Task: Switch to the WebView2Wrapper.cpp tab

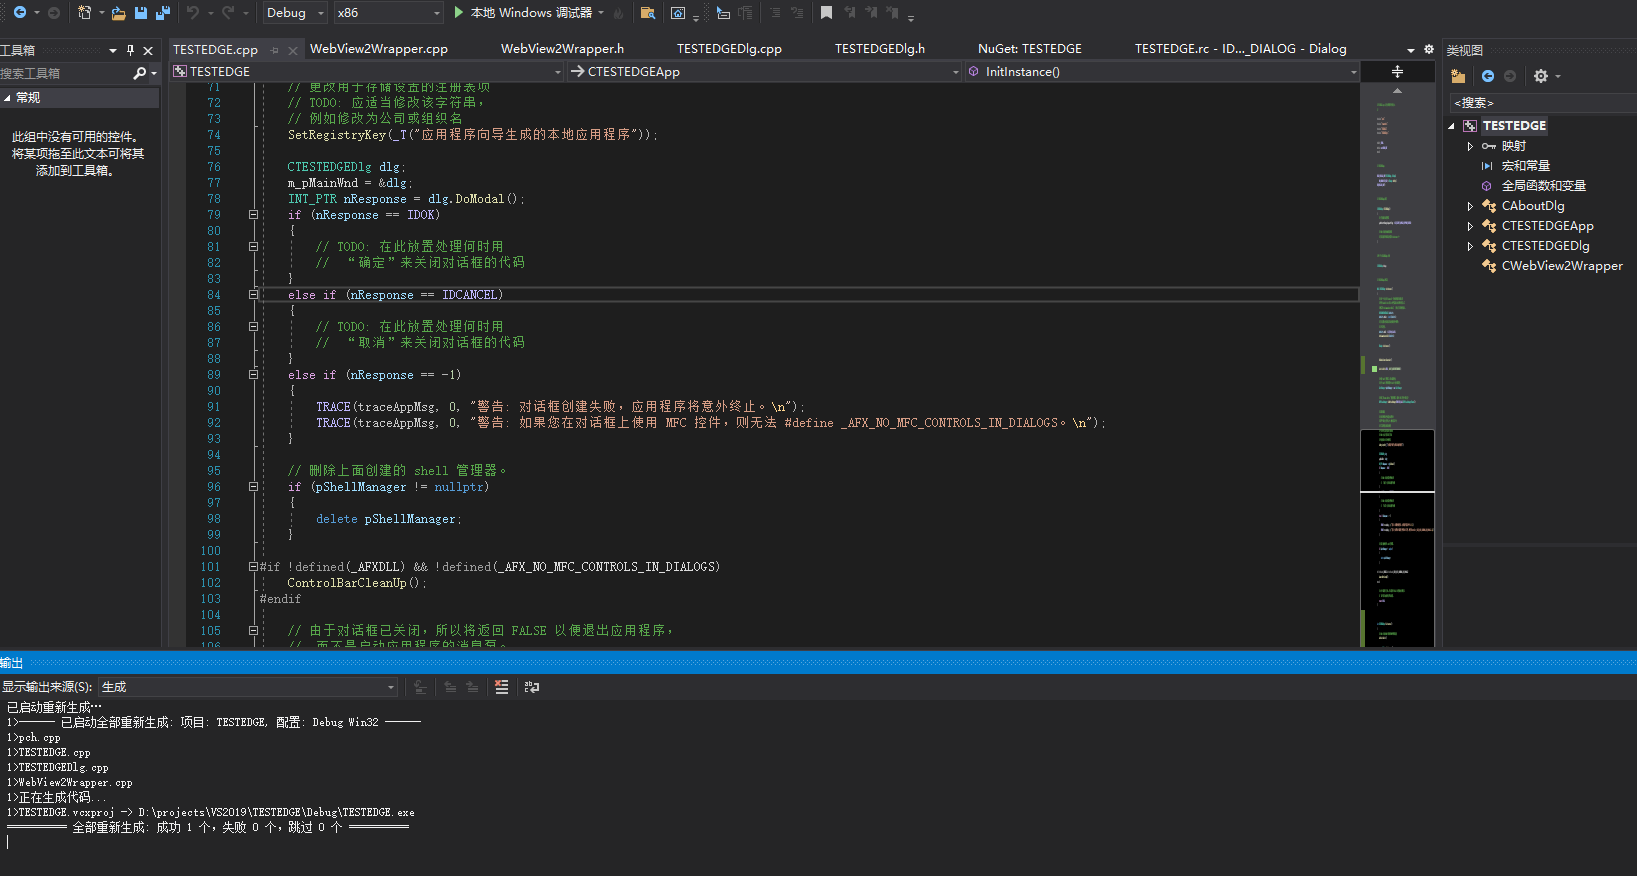Action: tap(379, 48)
